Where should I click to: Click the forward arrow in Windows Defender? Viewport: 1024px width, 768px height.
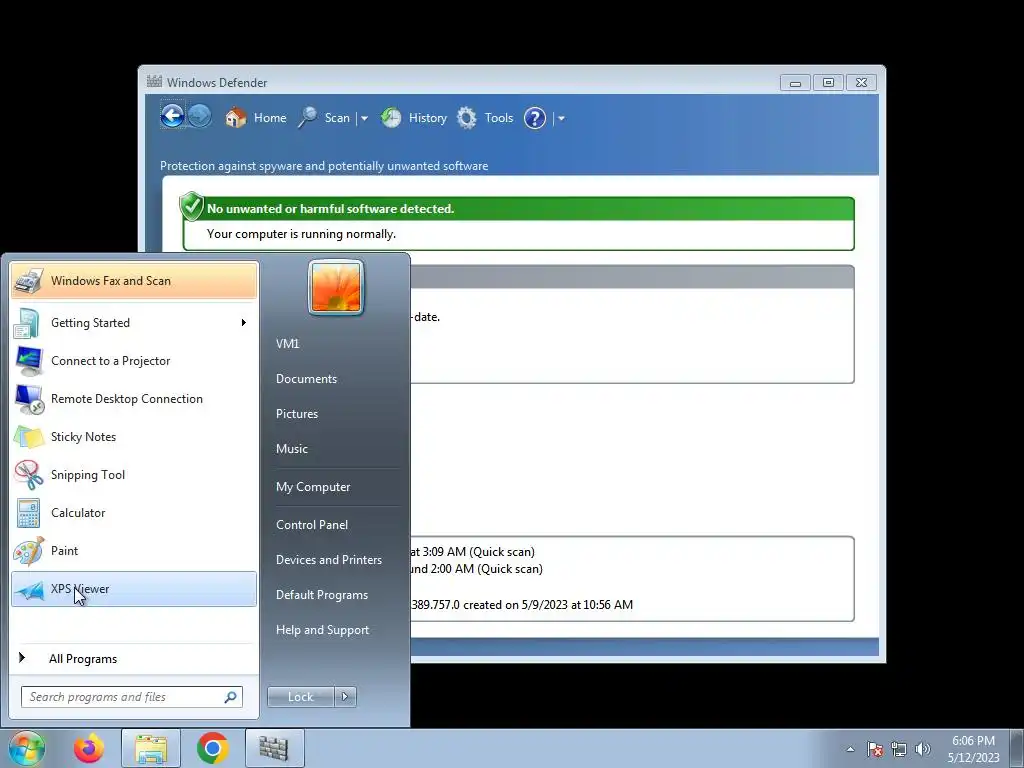pos(200,116)
